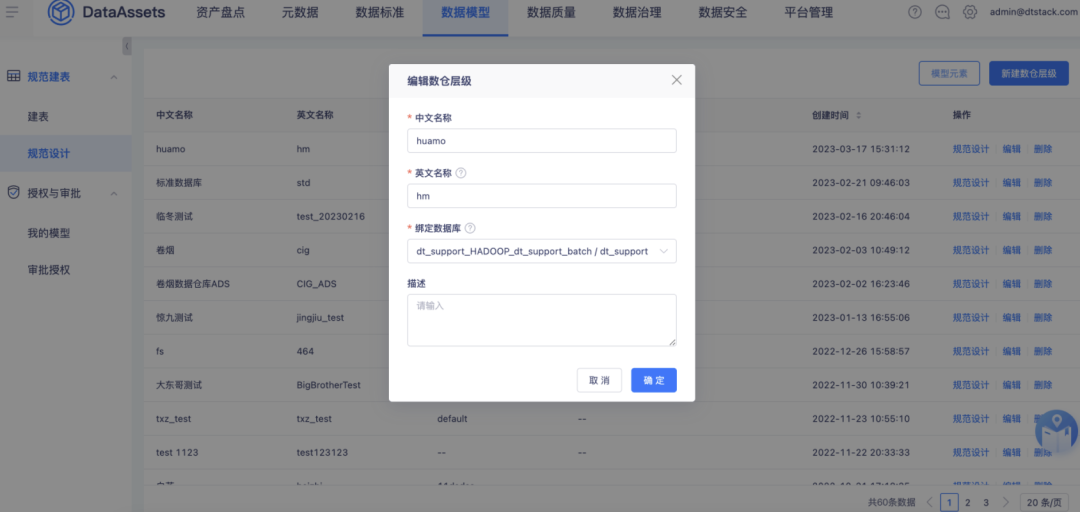1080x512 pixels.
Task: Click the help icon beside 英文名称
Action: (461, 173)
